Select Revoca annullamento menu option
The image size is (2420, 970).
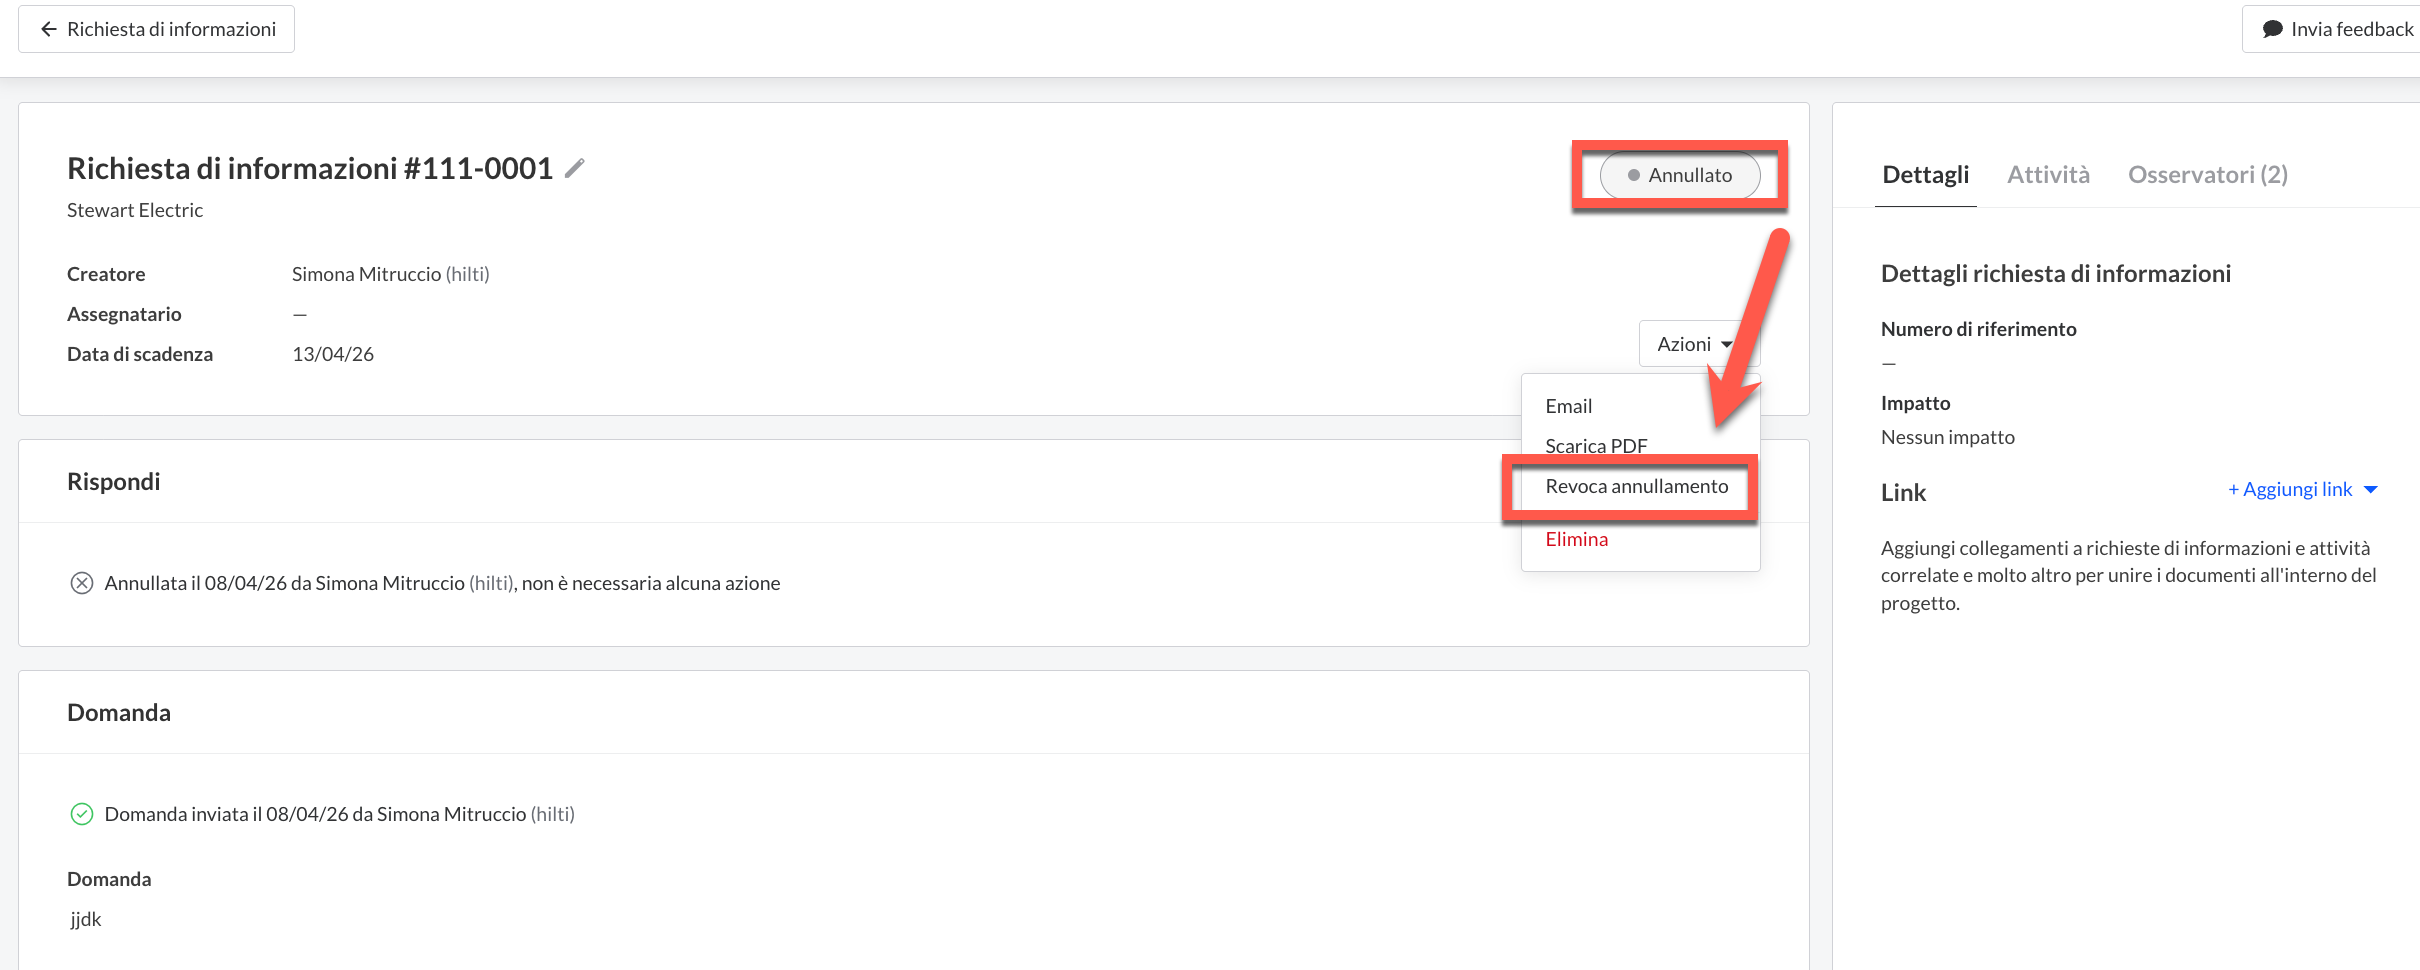1636,486
